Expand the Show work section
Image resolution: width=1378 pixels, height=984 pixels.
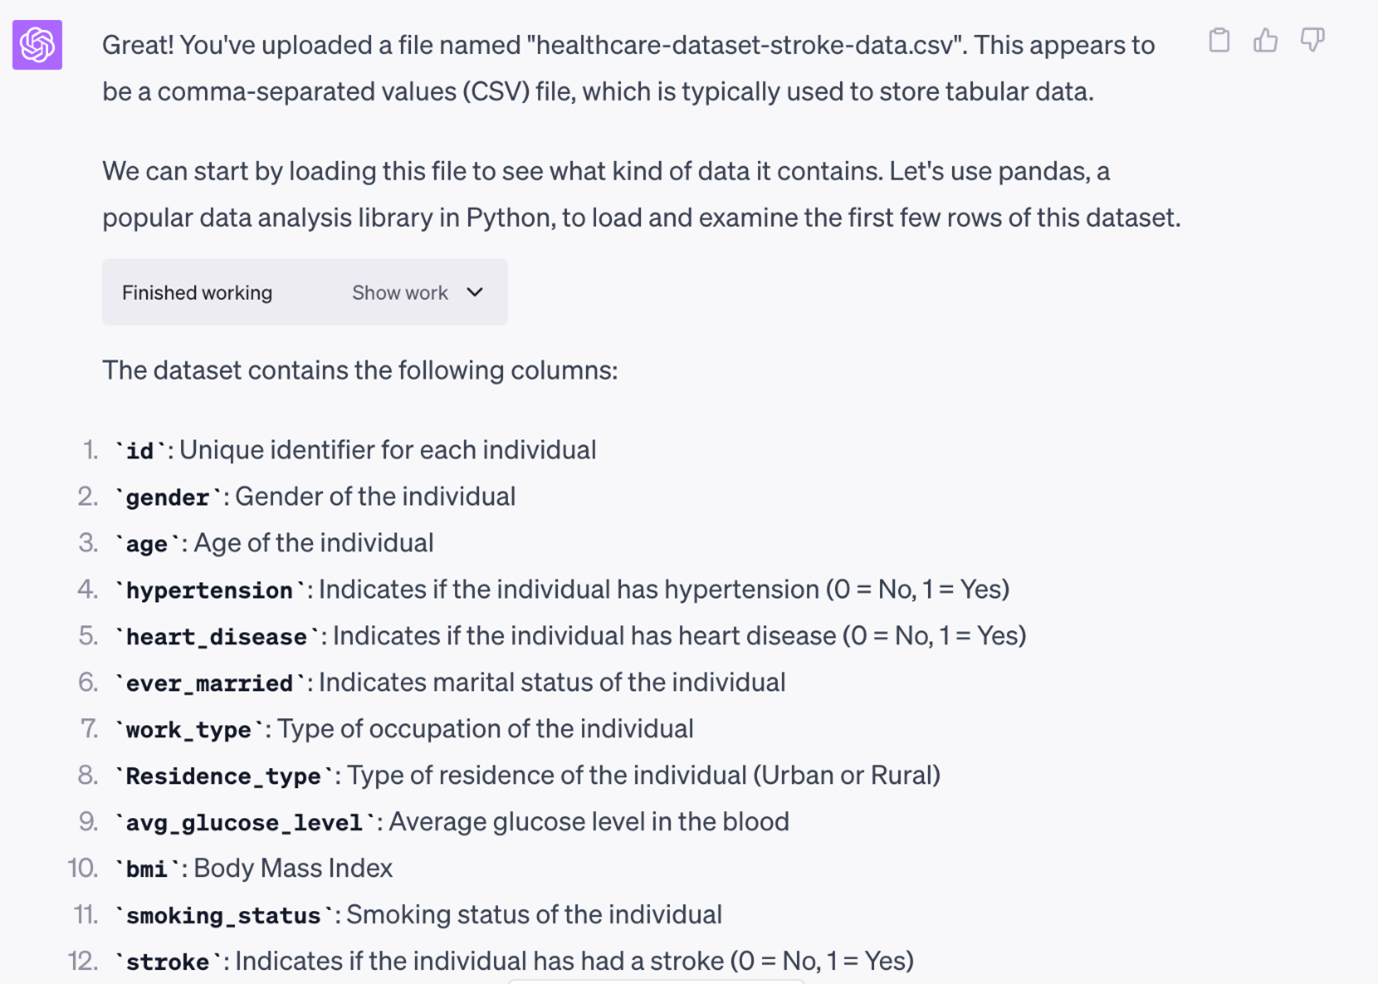click(x=399, y=292)
